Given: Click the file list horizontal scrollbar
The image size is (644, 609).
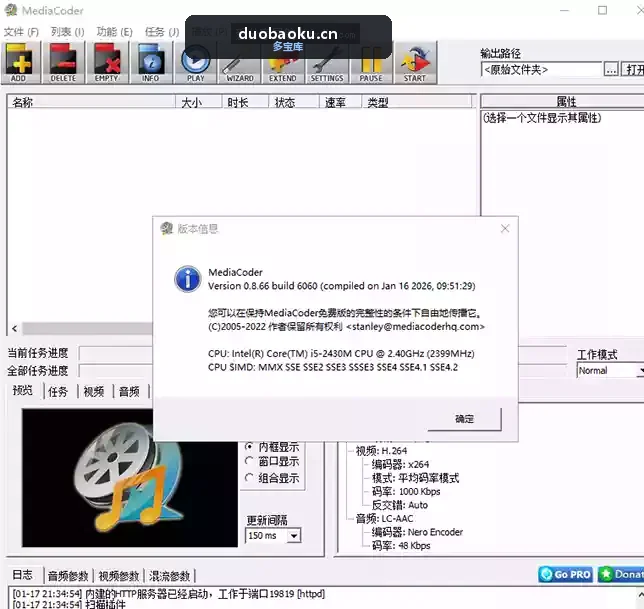Looking at the screenshot, I should coord(87,329).
